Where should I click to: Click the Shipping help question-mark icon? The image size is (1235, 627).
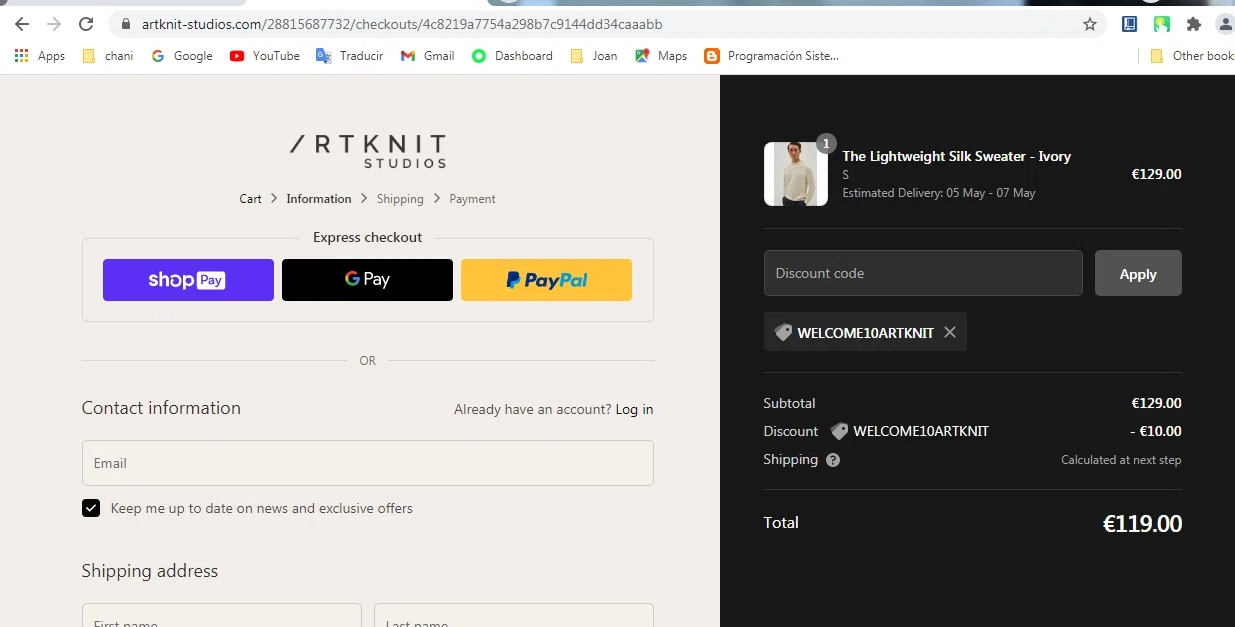point(833,460)
